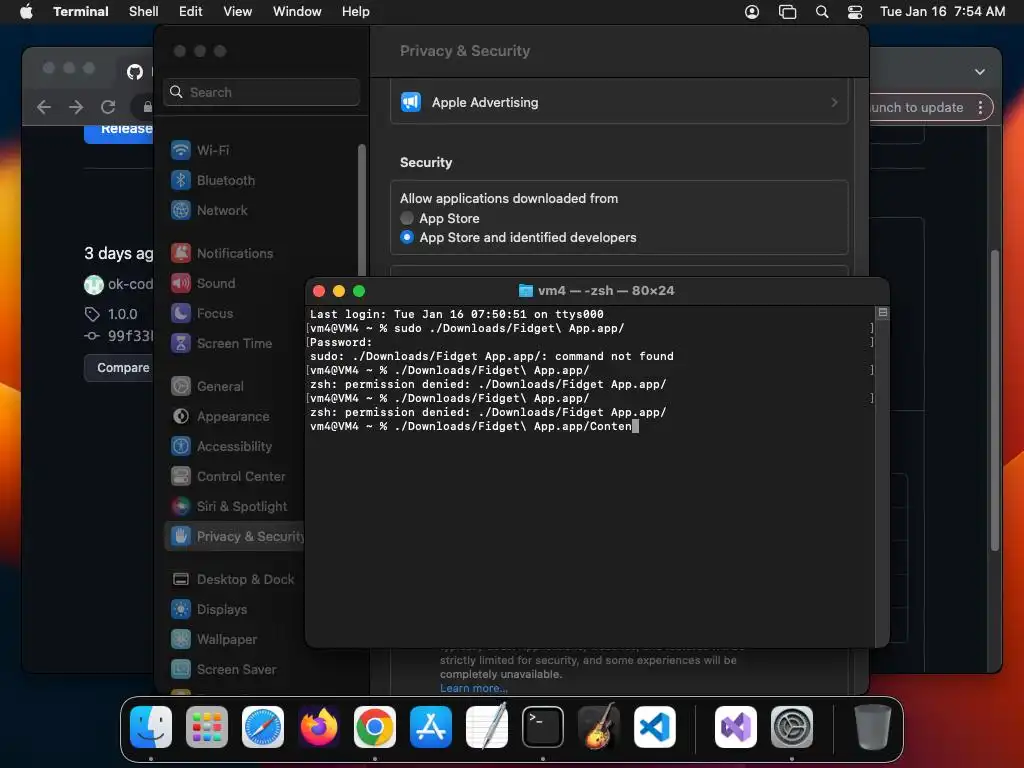The image size is (1024, 768).
Task: Open GarageBand from the Dock
Action: coord(599,726)
